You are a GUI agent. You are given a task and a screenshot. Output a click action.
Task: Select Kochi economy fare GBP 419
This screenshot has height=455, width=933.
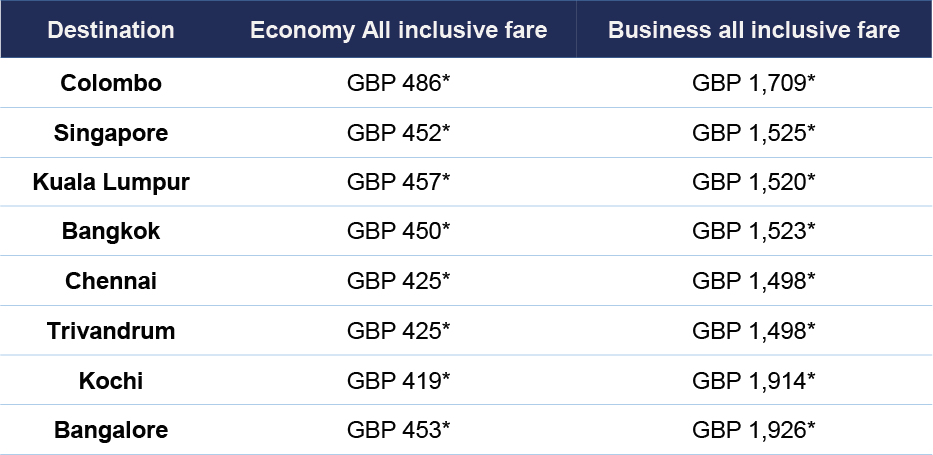[398, 381]
